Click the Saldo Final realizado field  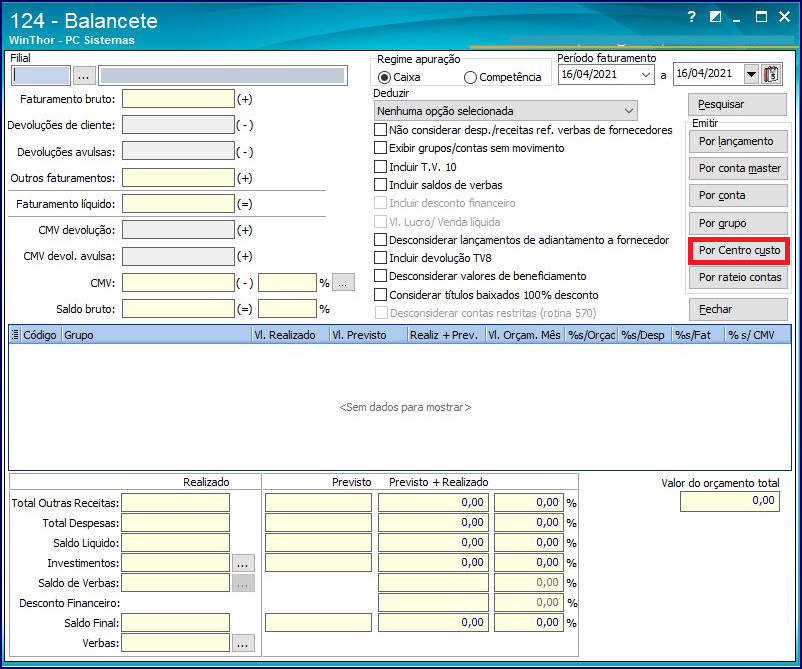pyautogui.click(x=175, y=622)
